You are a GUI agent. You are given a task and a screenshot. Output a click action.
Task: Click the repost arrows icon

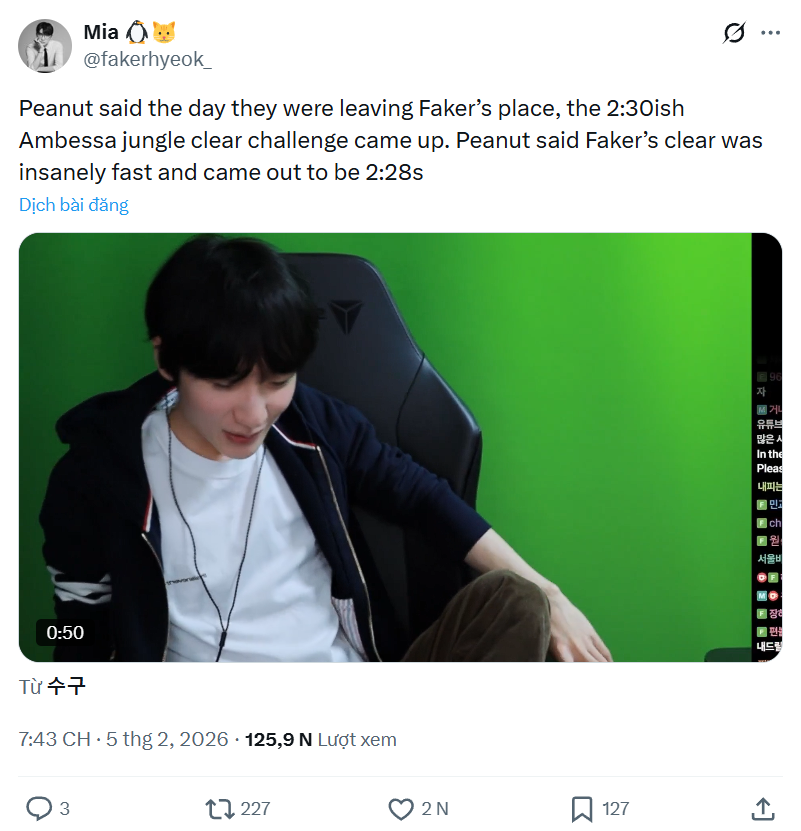click(217, 808)
